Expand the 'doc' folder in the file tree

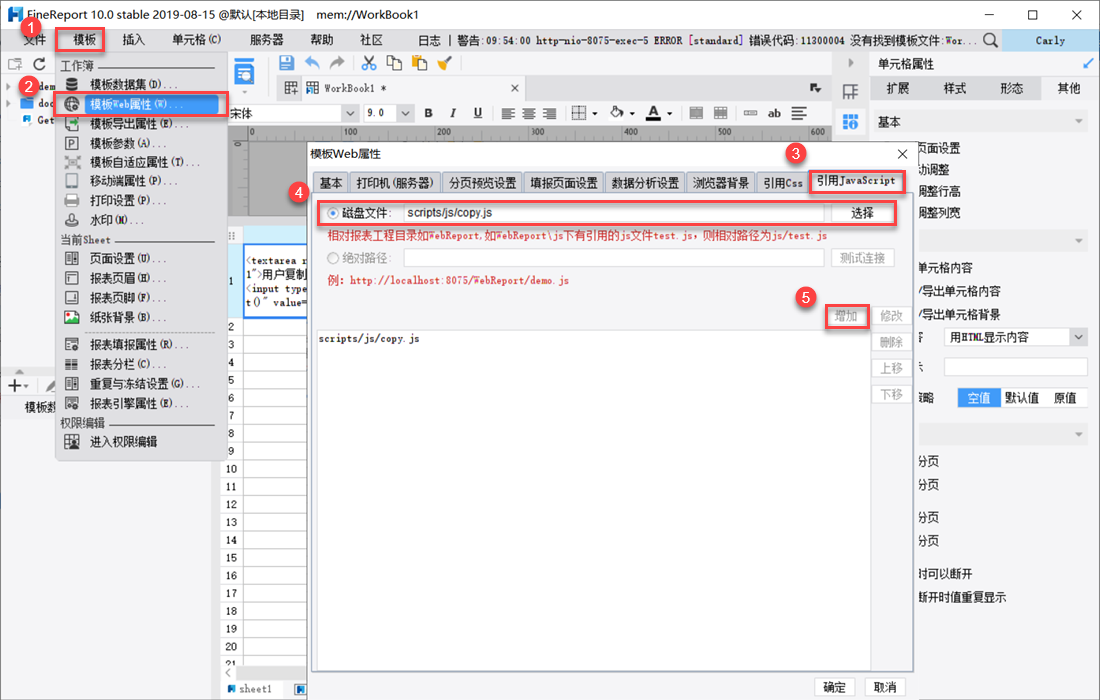8,103
